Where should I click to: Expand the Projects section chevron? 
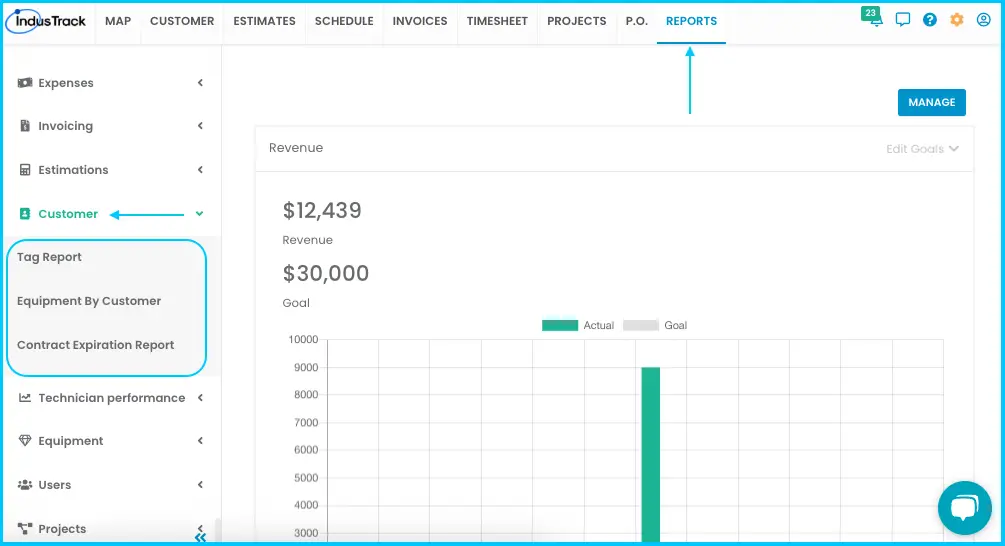[201, 527]
